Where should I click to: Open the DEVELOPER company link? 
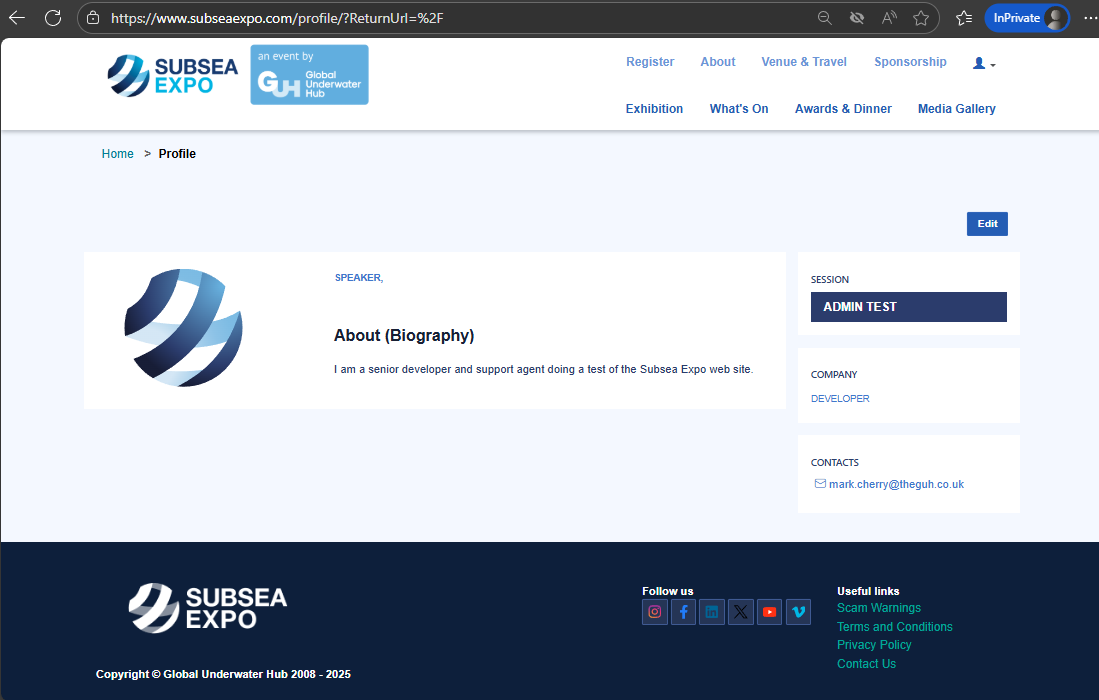click(x=840, y=398)
